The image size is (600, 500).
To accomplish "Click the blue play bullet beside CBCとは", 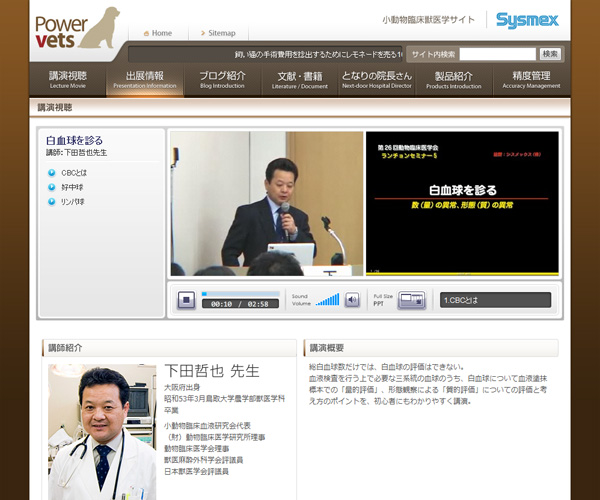I will pos(51,173).
